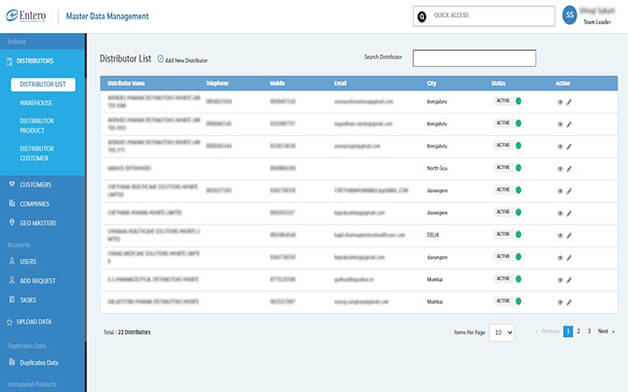
Task: Click the Duplicates Data sidebar icon
Action: pos(12,362)
